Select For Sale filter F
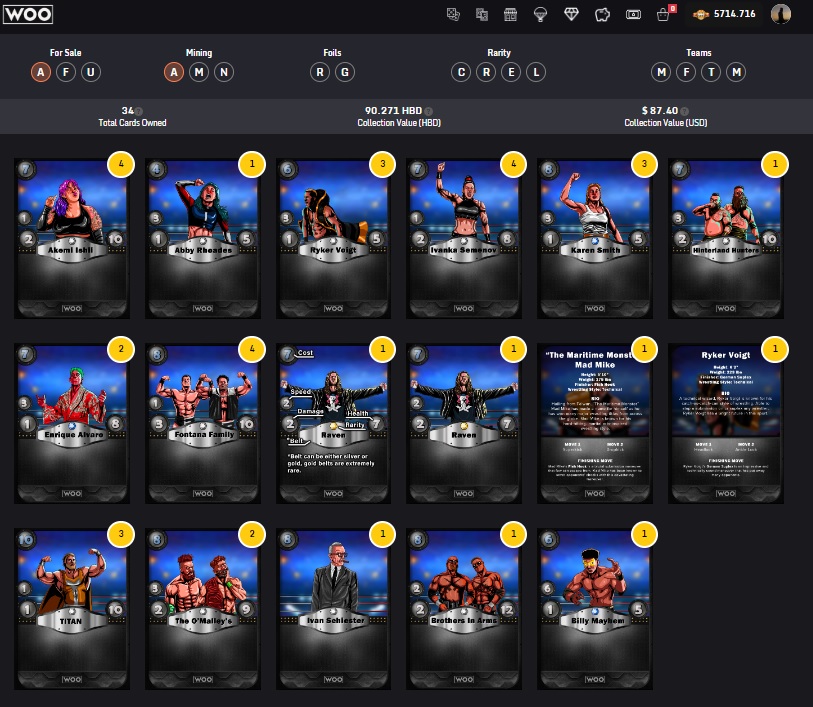813x707 pixels. coord(66,72)
